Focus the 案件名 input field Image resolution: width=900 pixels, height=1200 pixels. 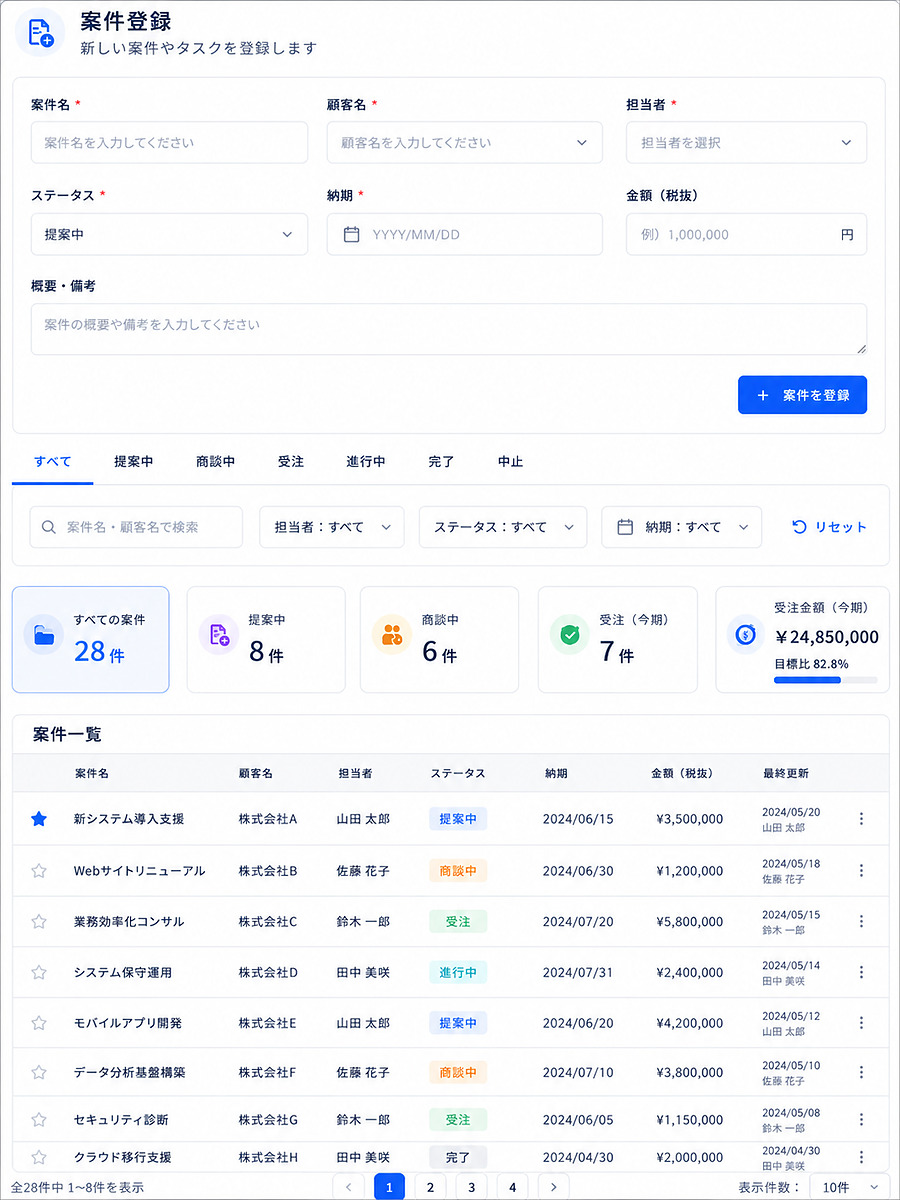point(169,142)
